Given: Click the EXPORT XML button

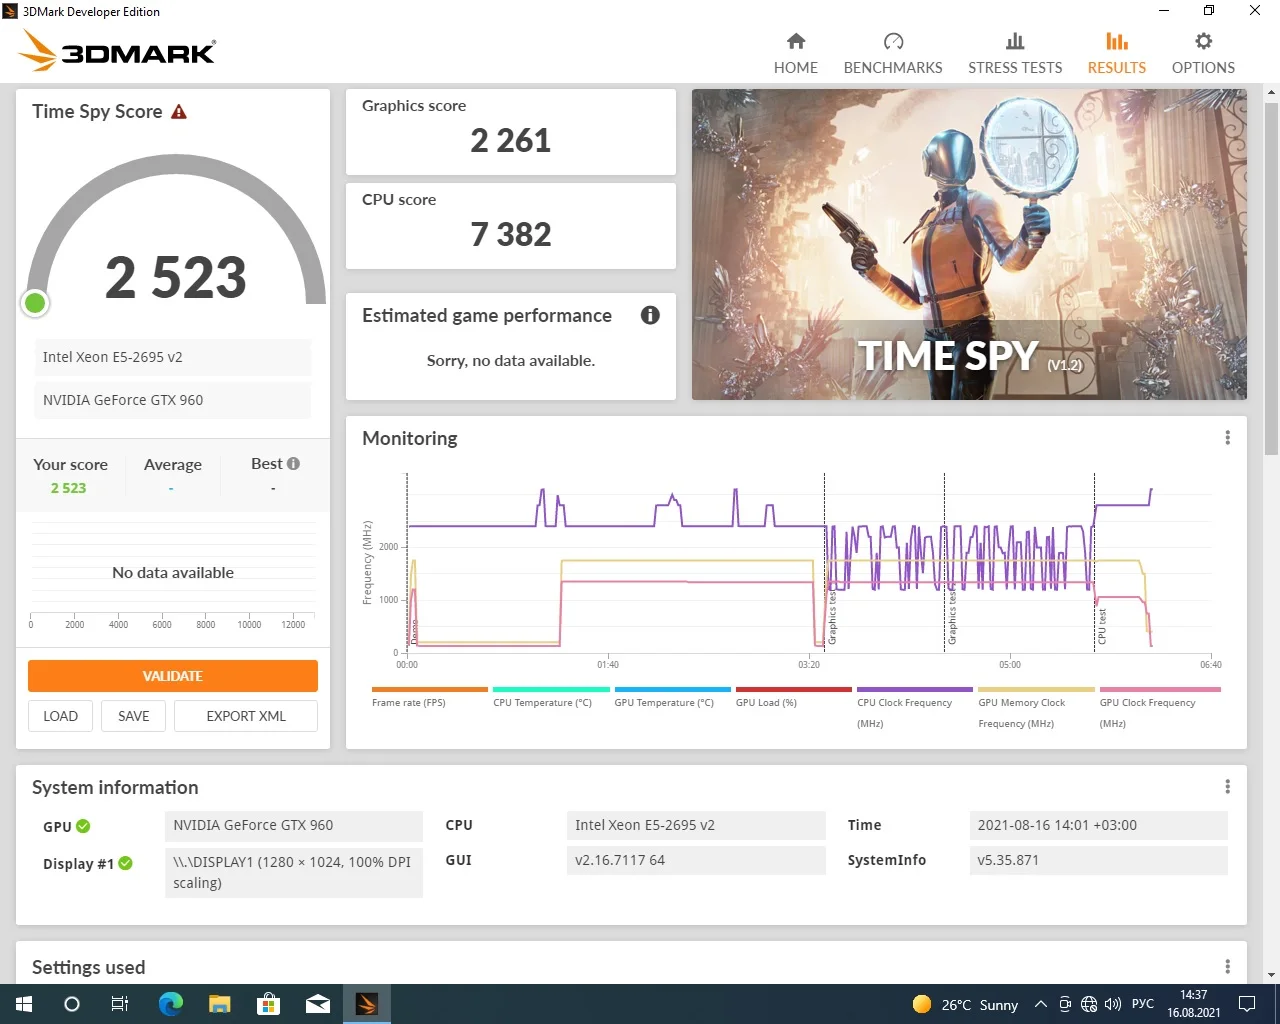Looking at the screenshot, I should coord(246,716).
